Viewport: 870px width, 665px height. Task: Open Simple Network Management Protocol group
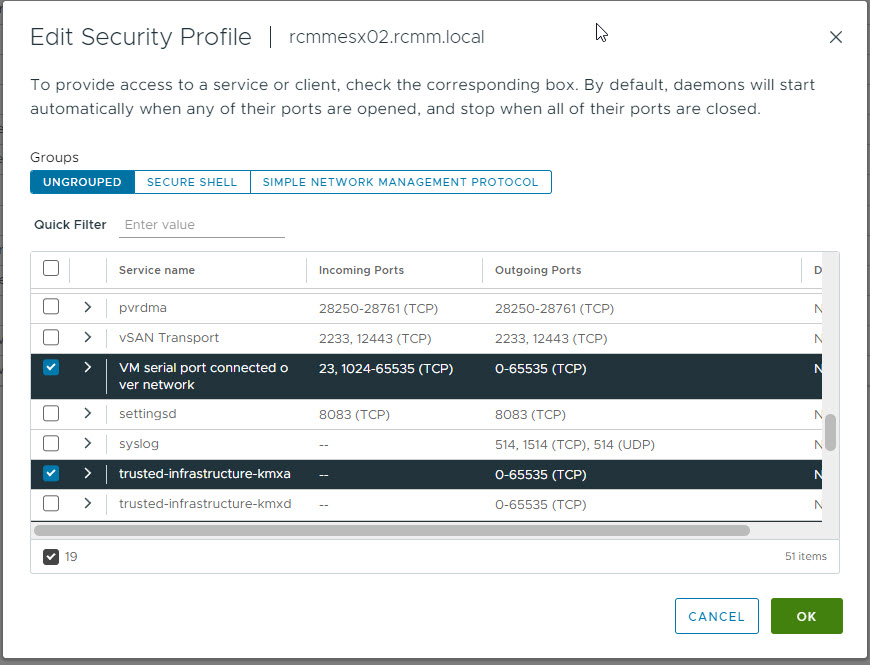pos(401,182)
